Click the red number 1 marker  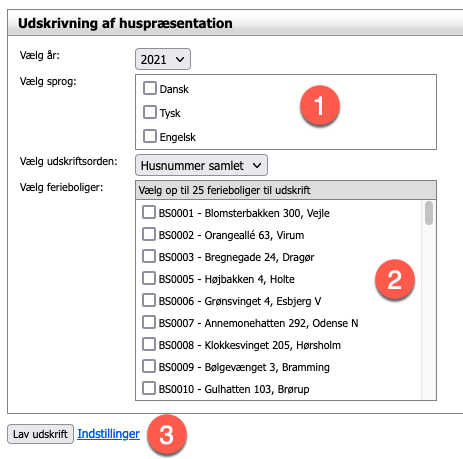point(320,105)
